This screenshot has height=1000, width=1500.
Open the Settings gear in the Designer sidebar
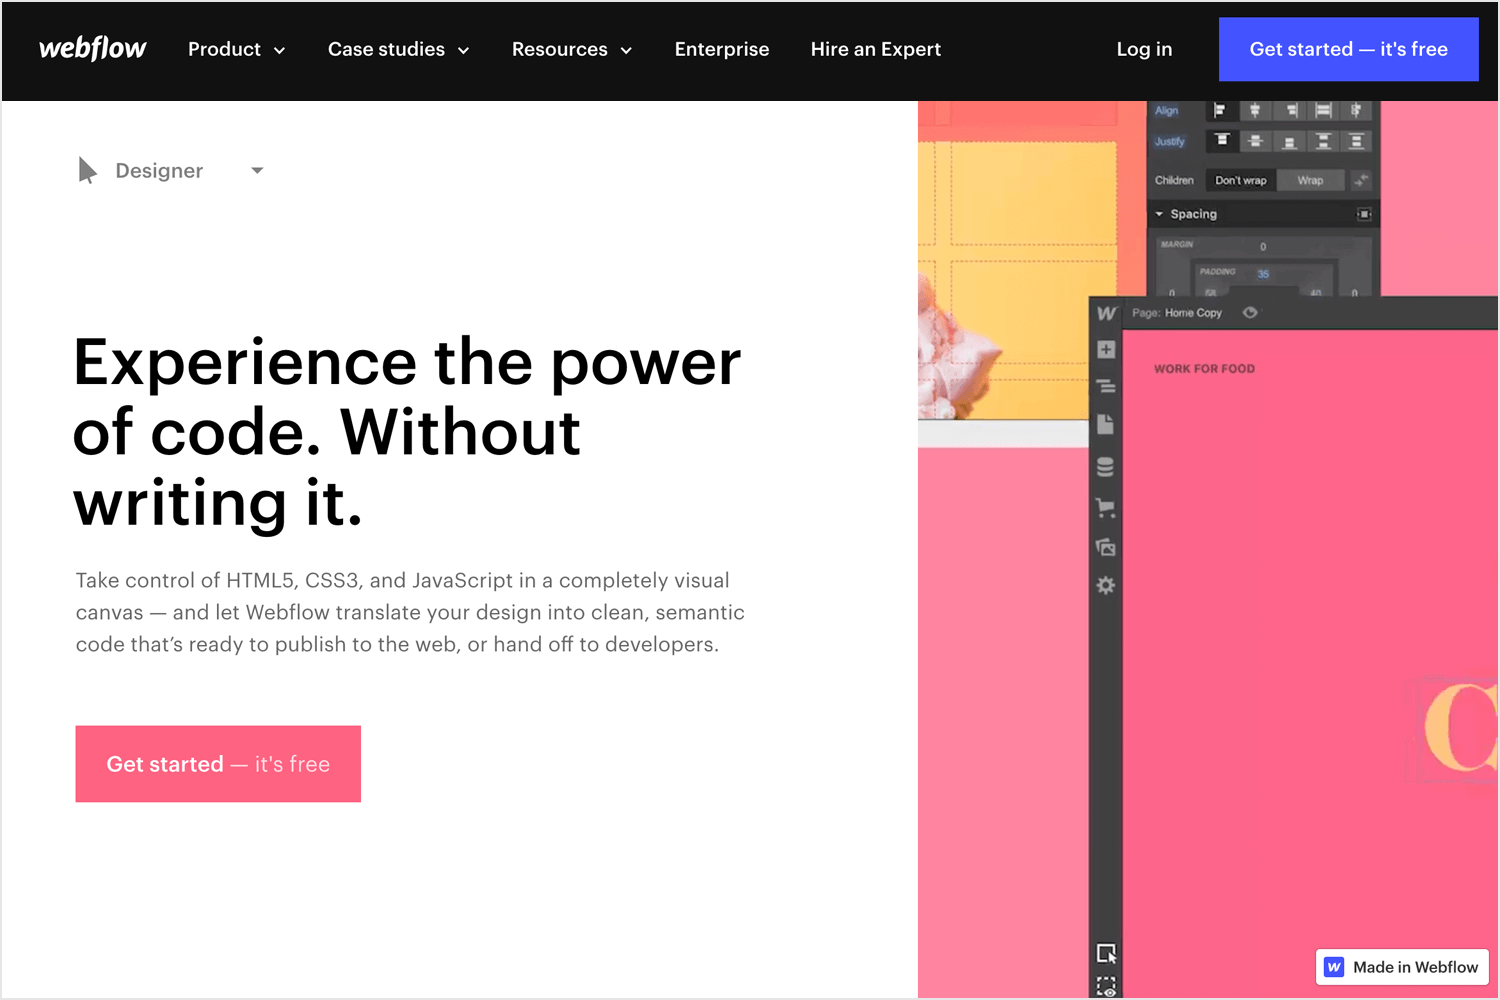1106,585
